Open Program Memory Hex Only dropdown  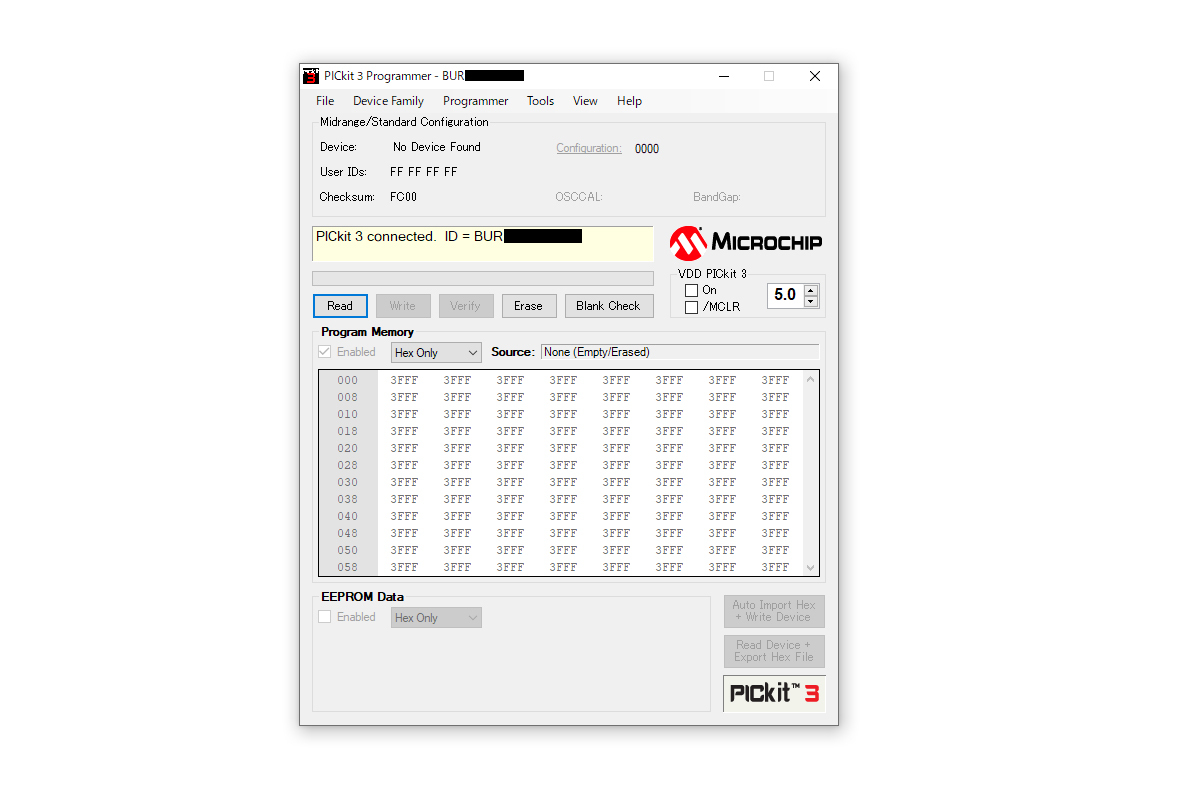point(436,353)
